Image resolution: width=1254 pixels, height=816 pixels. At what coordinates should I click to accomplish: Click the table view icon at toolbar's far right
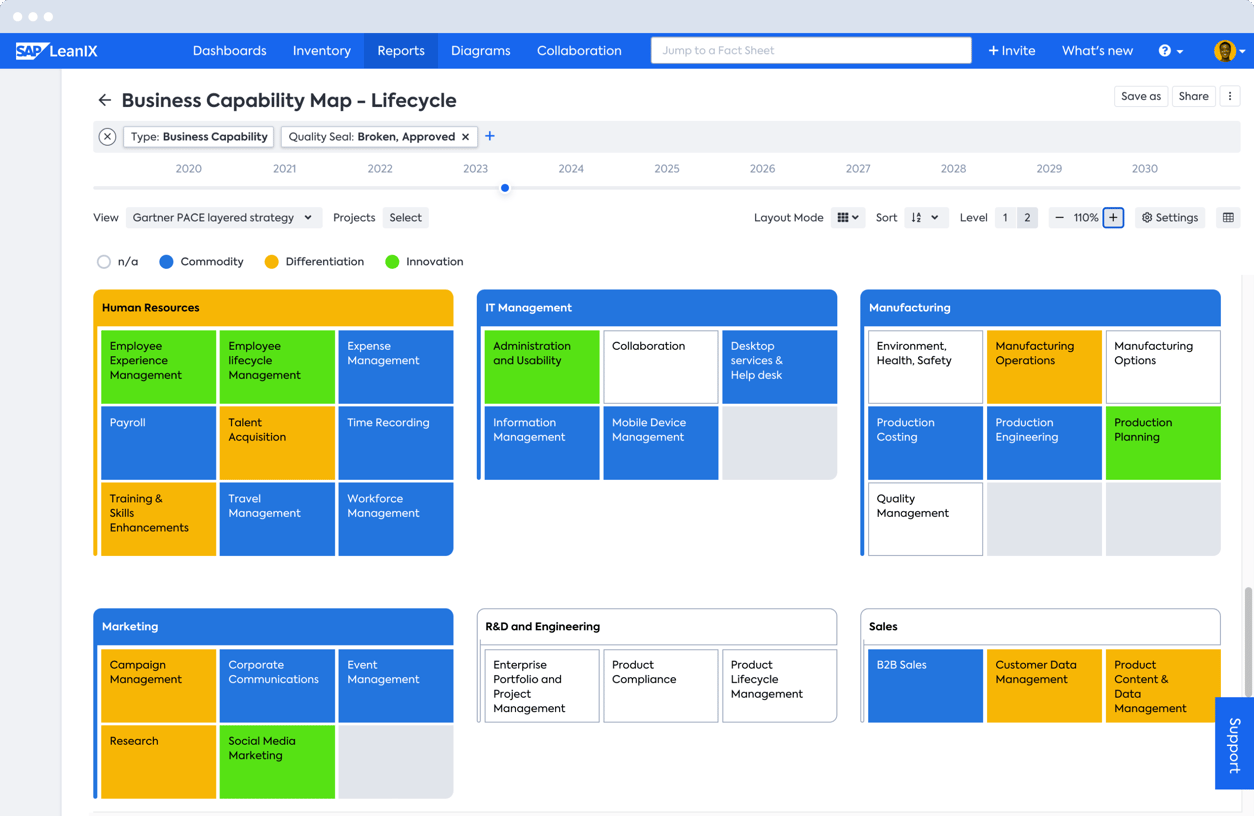[x=1229, y=217]
